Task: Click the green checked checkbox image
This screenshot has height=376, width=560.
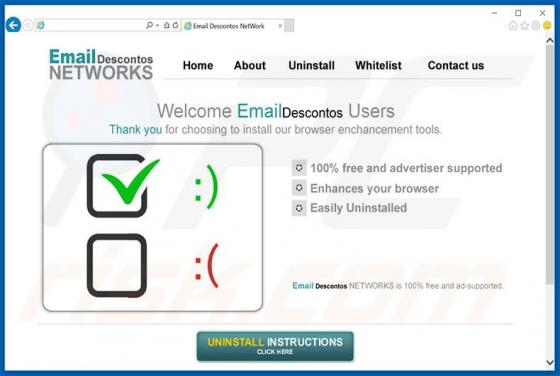Action: 123,186
